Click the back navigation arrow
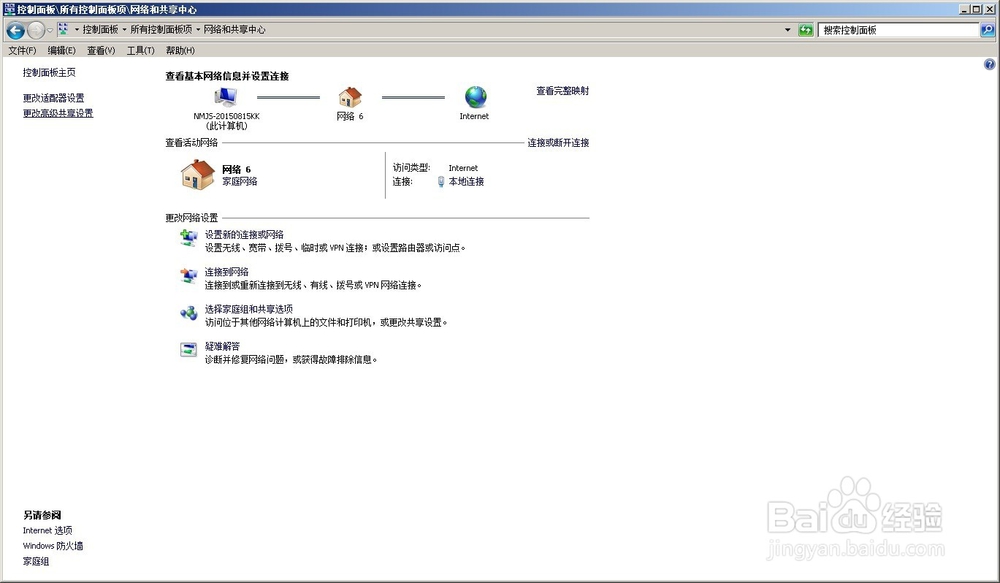Viewport: 1000px width, 583px height. coord(14,30)
